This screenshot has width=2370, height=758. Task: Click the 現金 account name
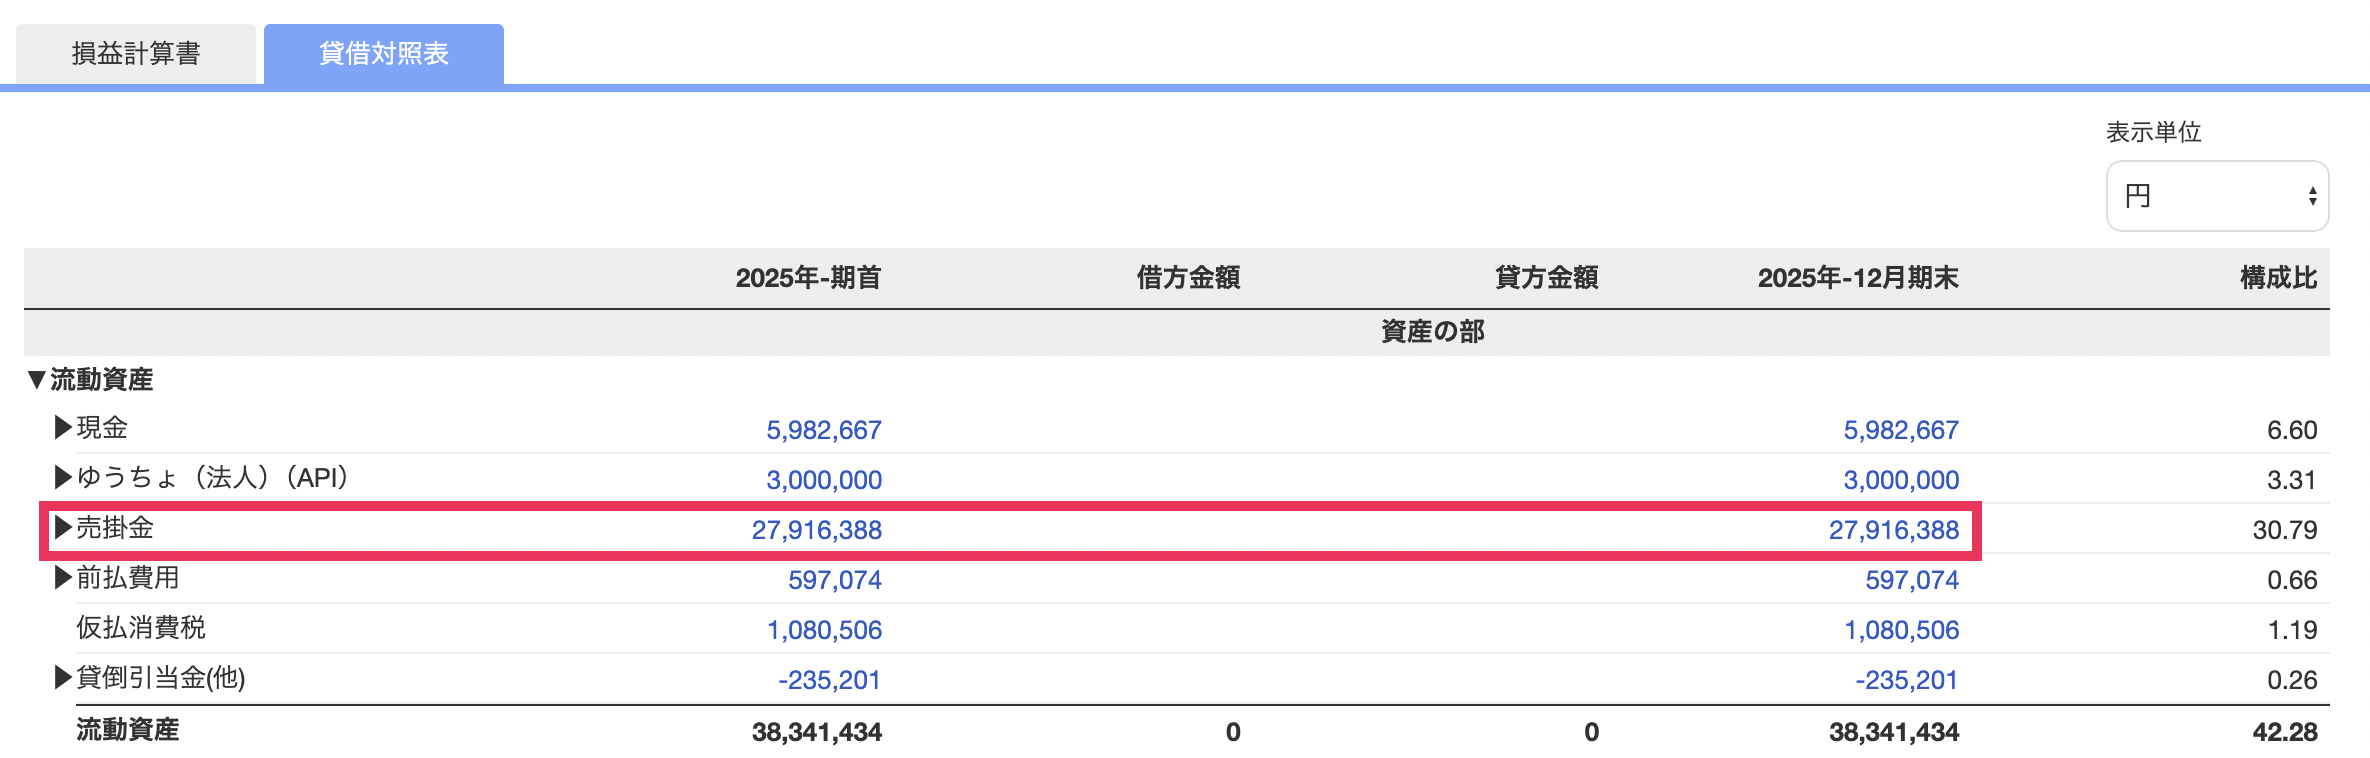coord(102,428)
